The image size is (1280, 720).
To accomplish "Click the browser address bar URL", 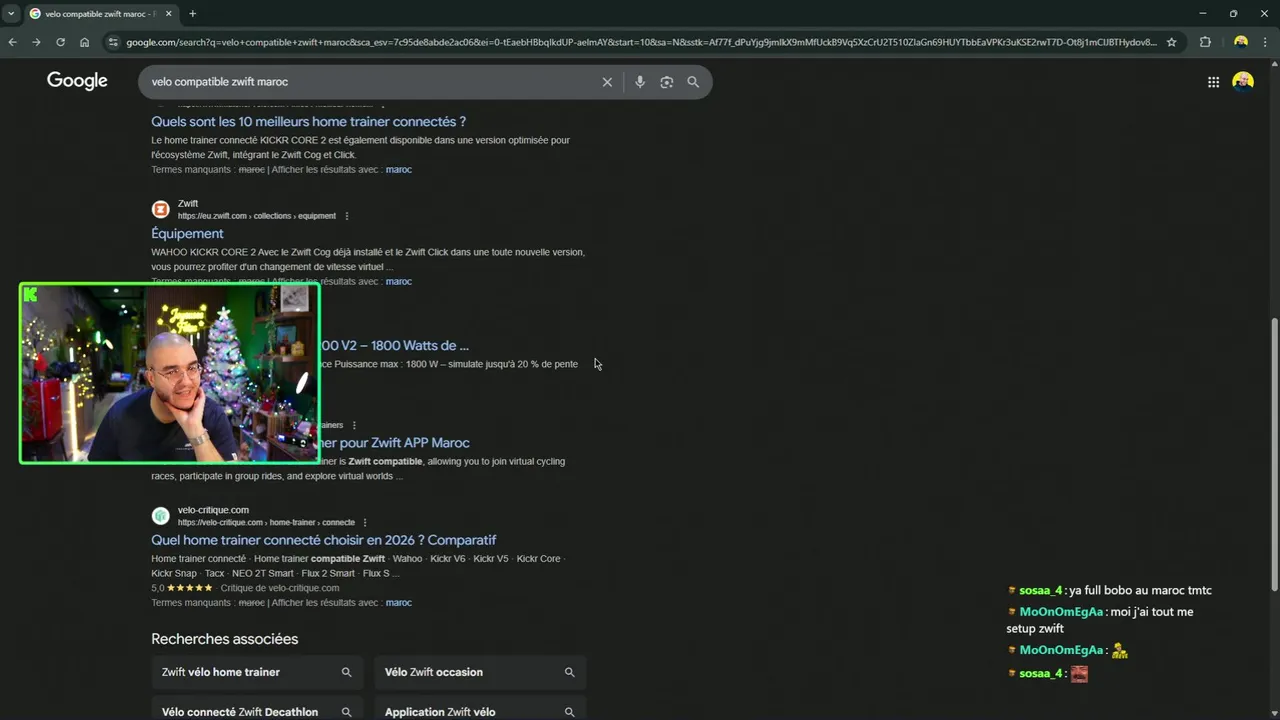I will coord(640,42).
